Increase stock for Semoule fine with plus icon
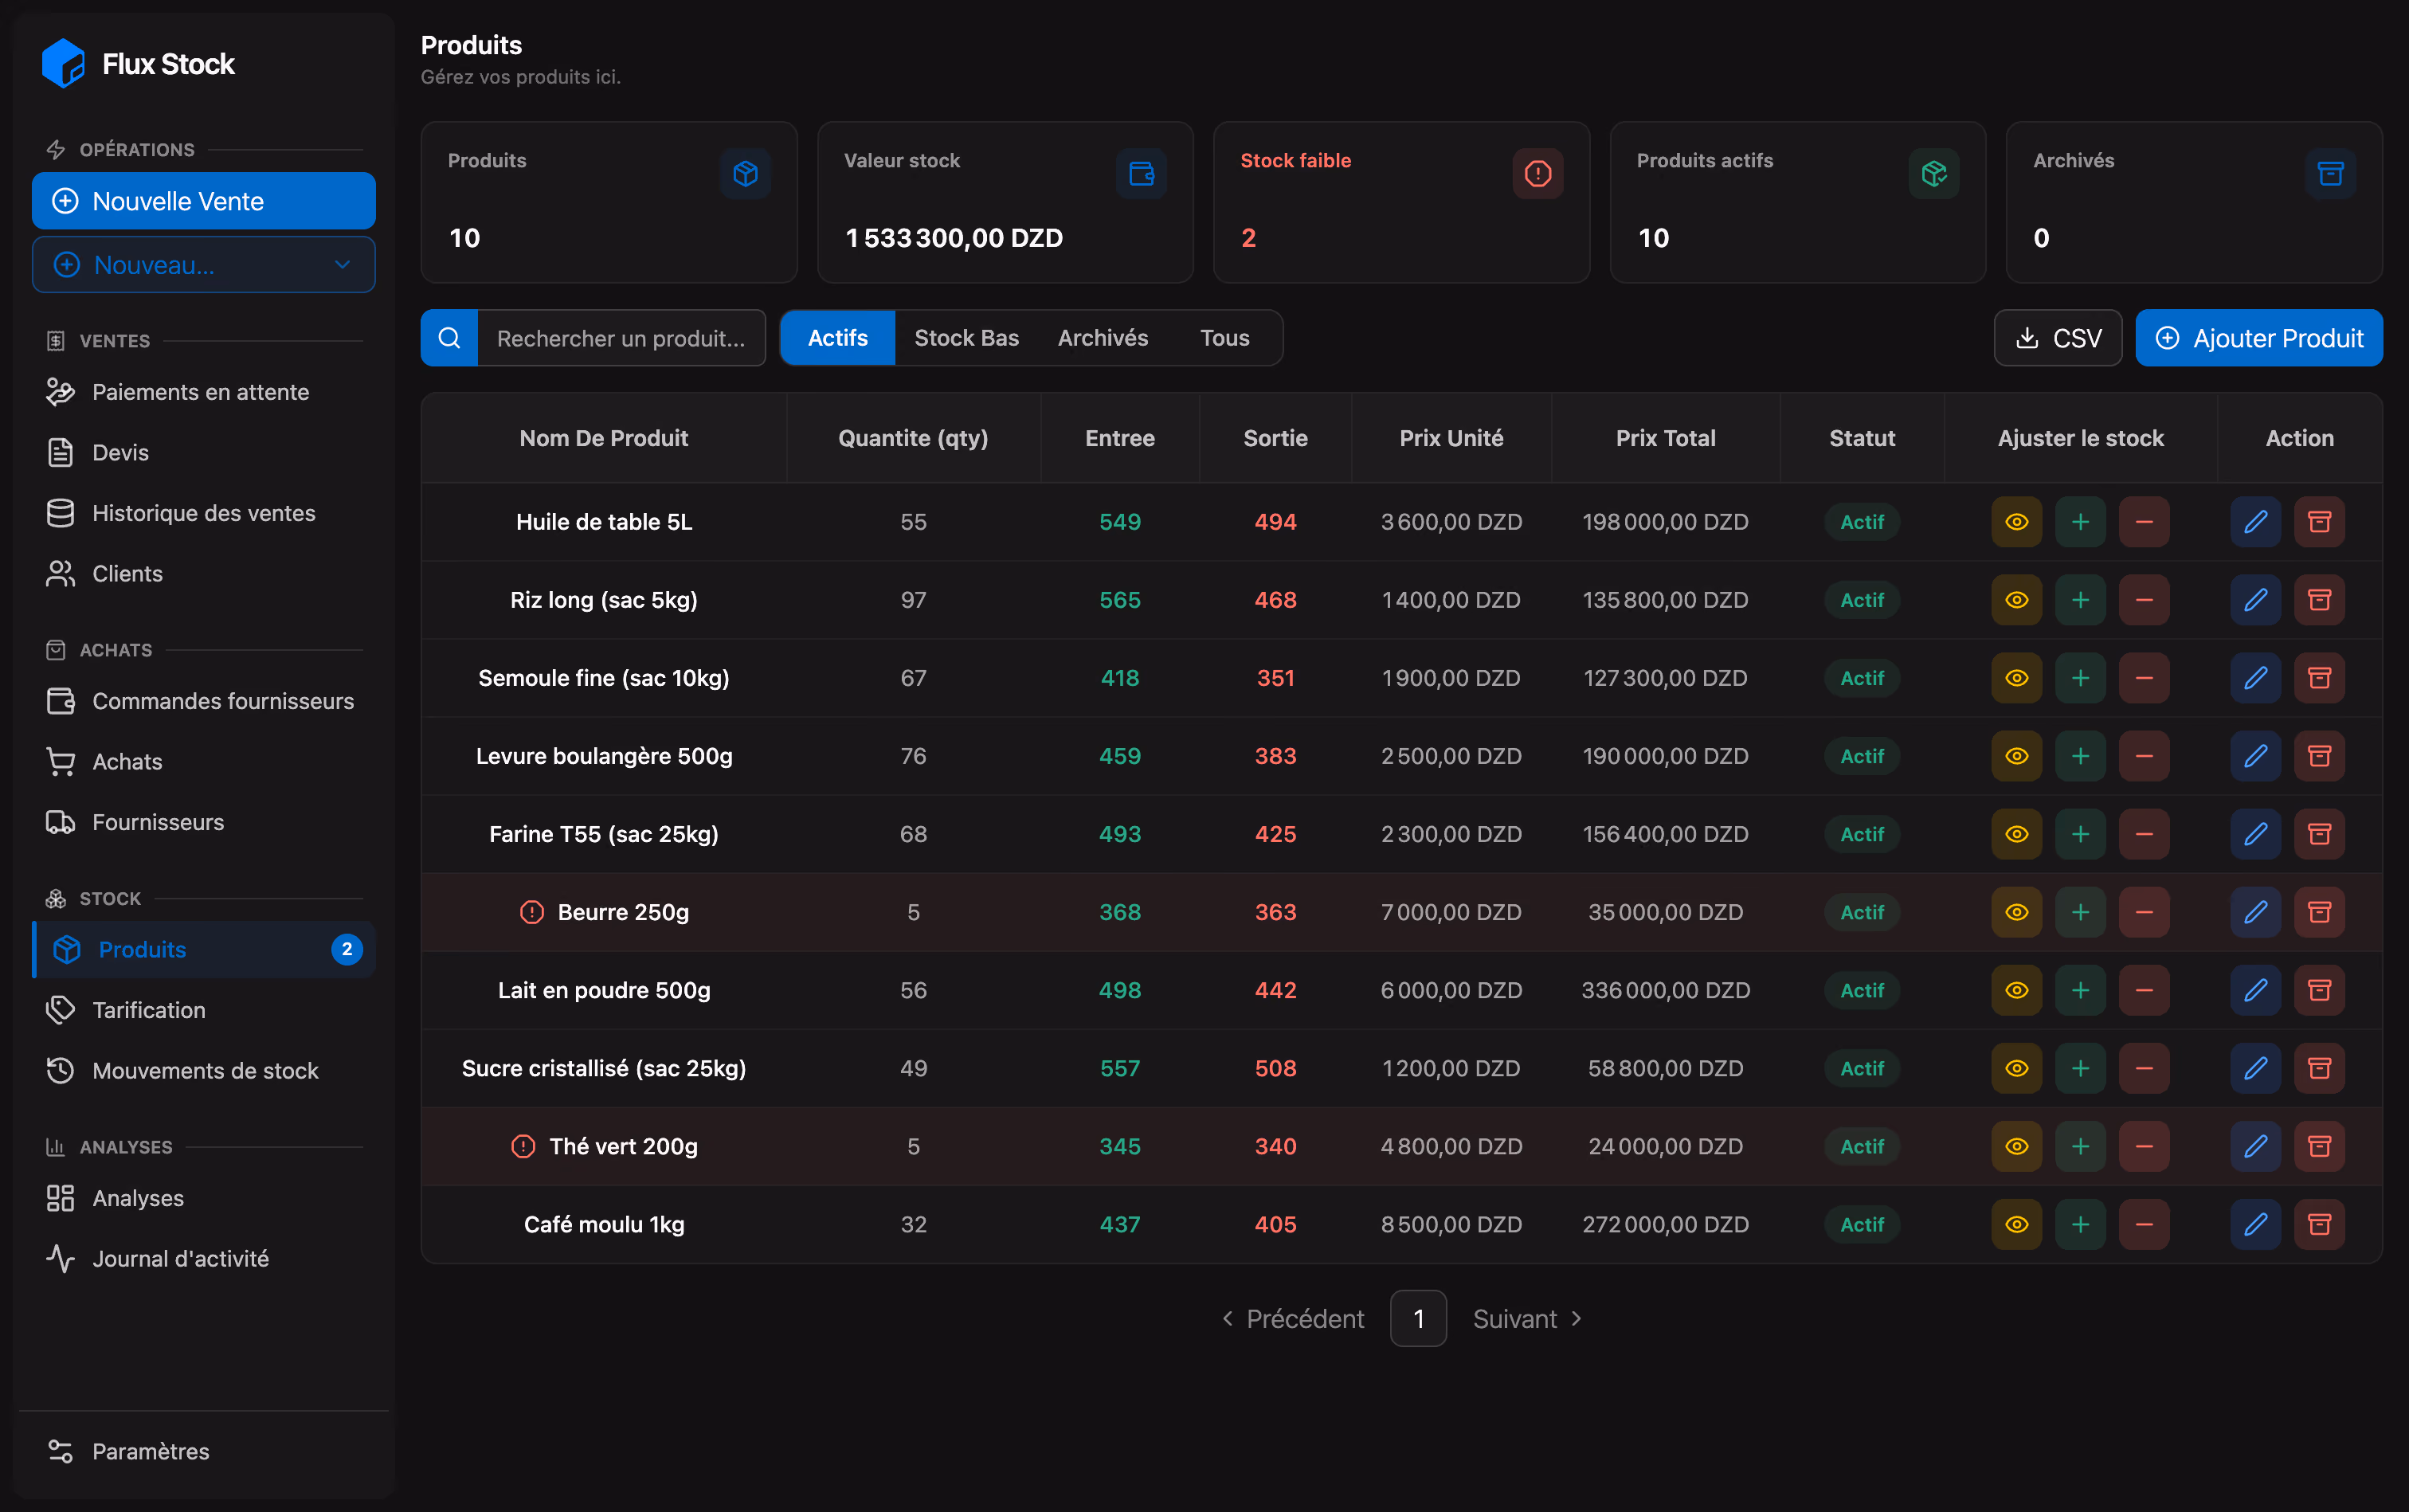The width and height of the screenshot is (2409, 1512). pyautogui.click(x=2080, y=678)
